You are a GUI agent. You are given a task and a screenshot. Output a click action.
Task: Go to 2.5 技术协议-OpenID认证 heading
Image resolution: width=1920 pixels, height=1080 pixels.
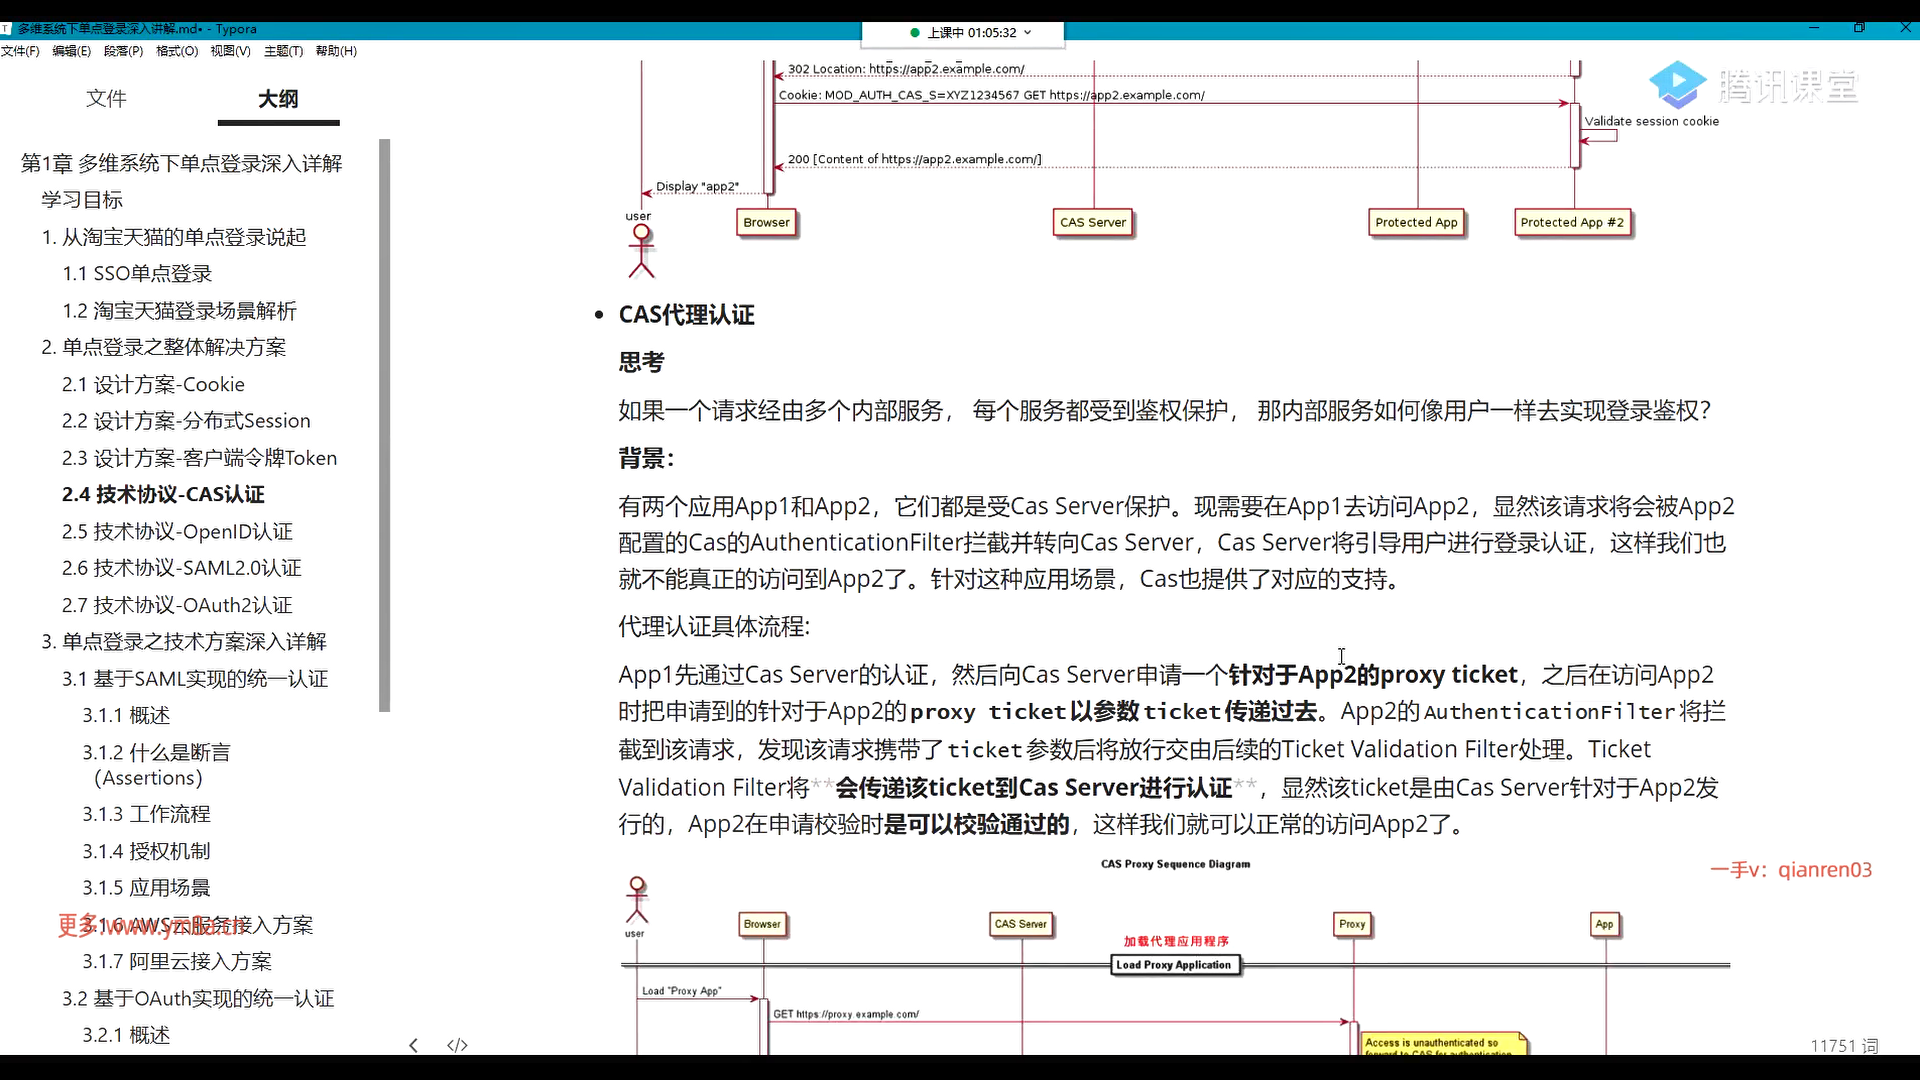click(177, 531)
